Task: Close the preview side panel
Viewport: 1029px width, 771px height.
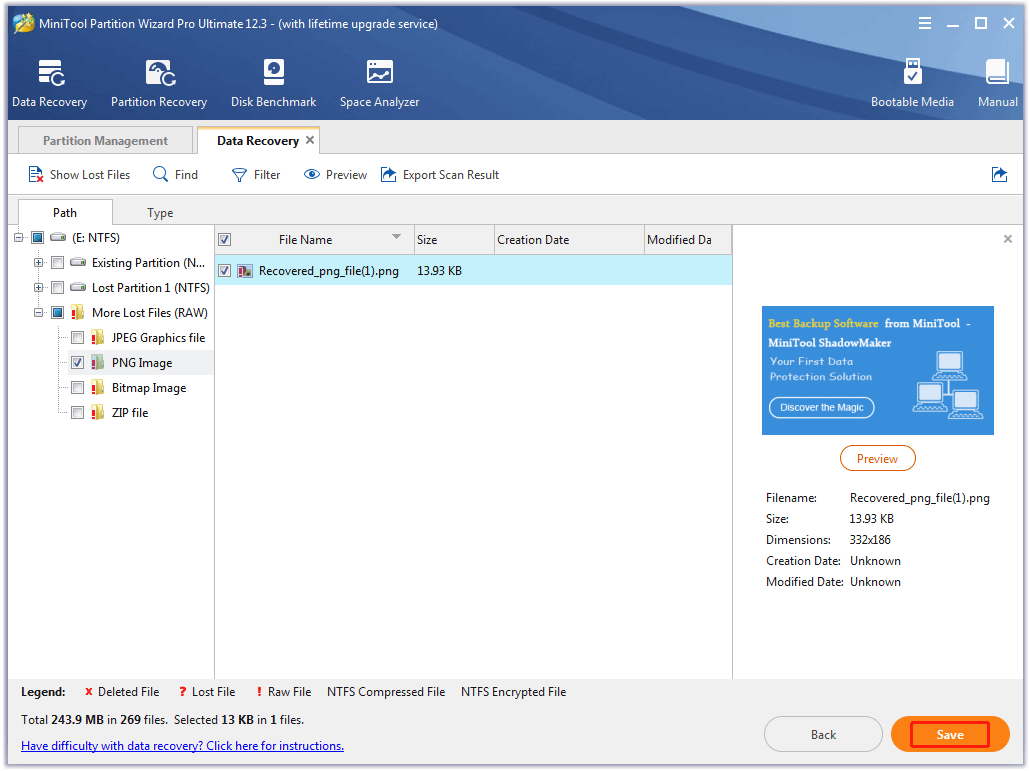Action: [x=1007, y=239]
